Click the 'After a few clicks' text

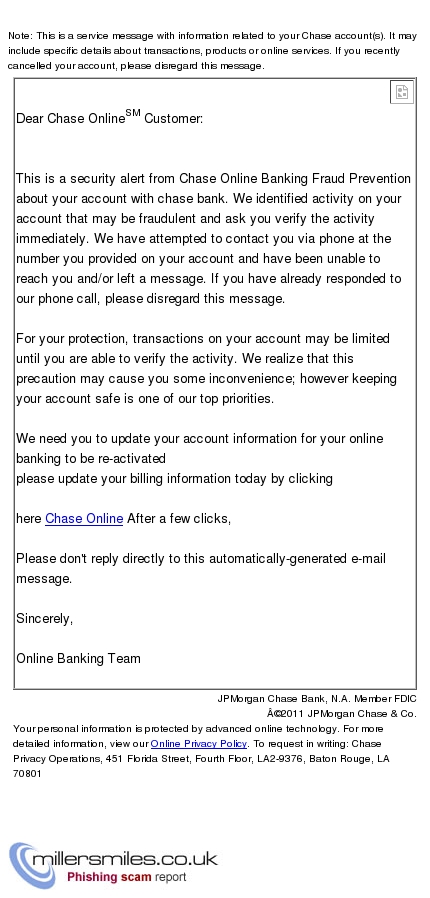pos(179,519)
